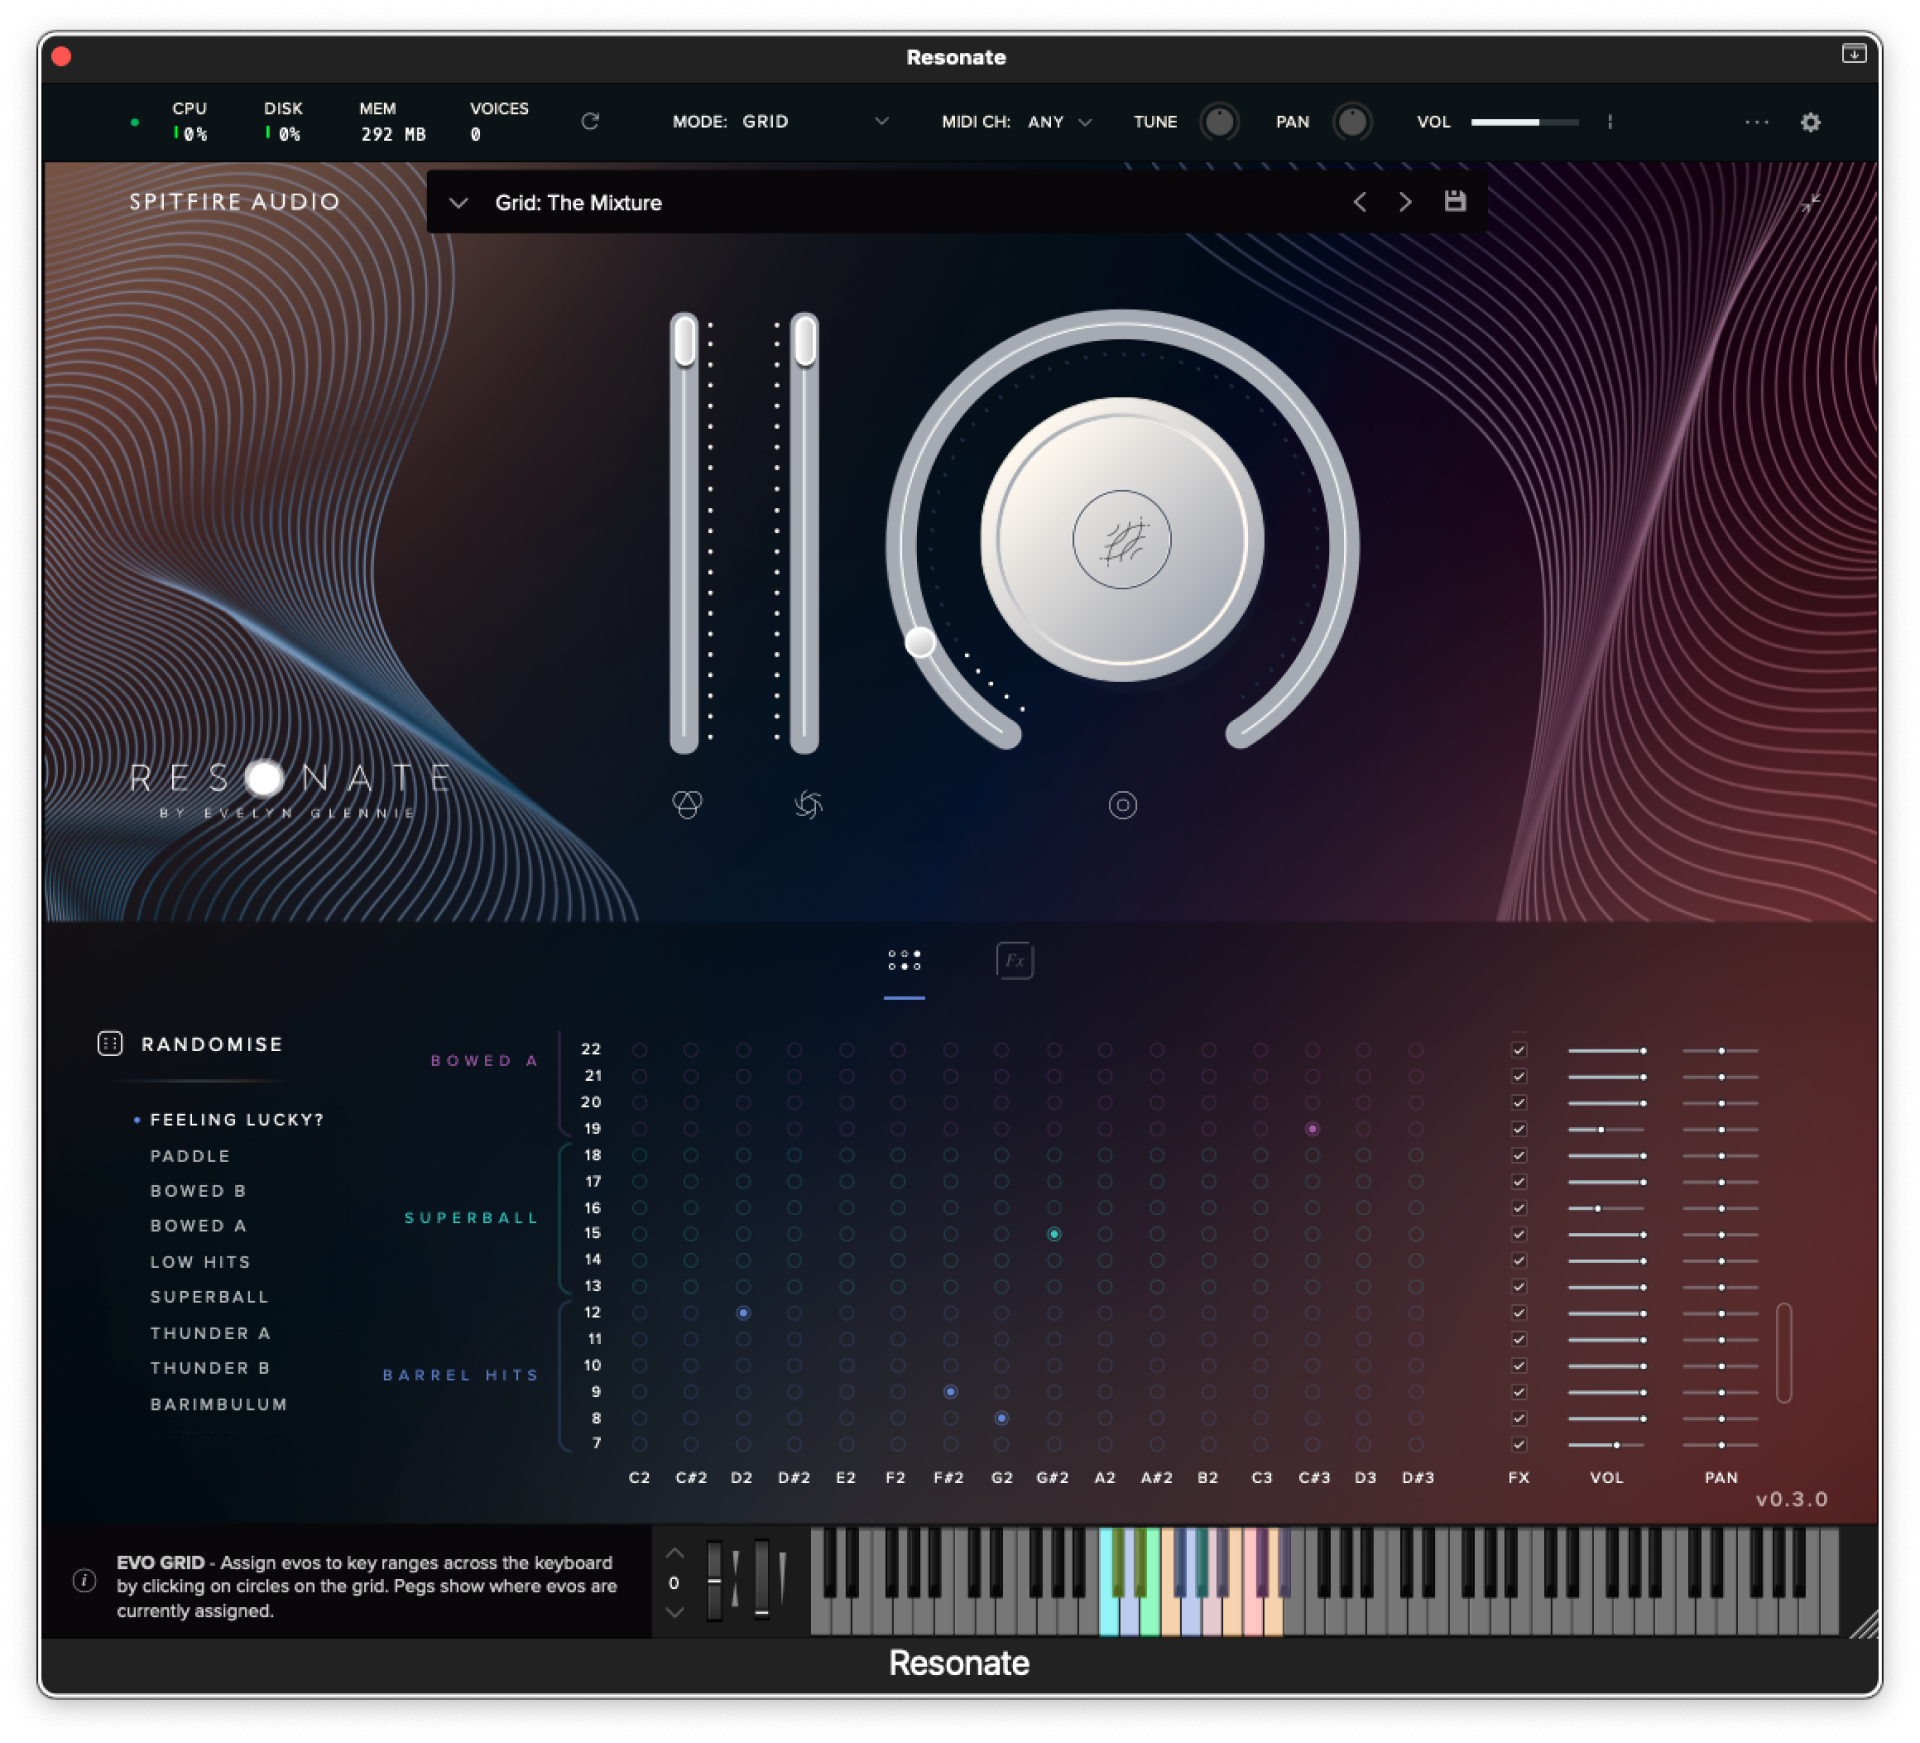This screenshot has width=1920, height=1743.
Task: Click the info icon by EVO GRID text
Action: point(85,1580)
